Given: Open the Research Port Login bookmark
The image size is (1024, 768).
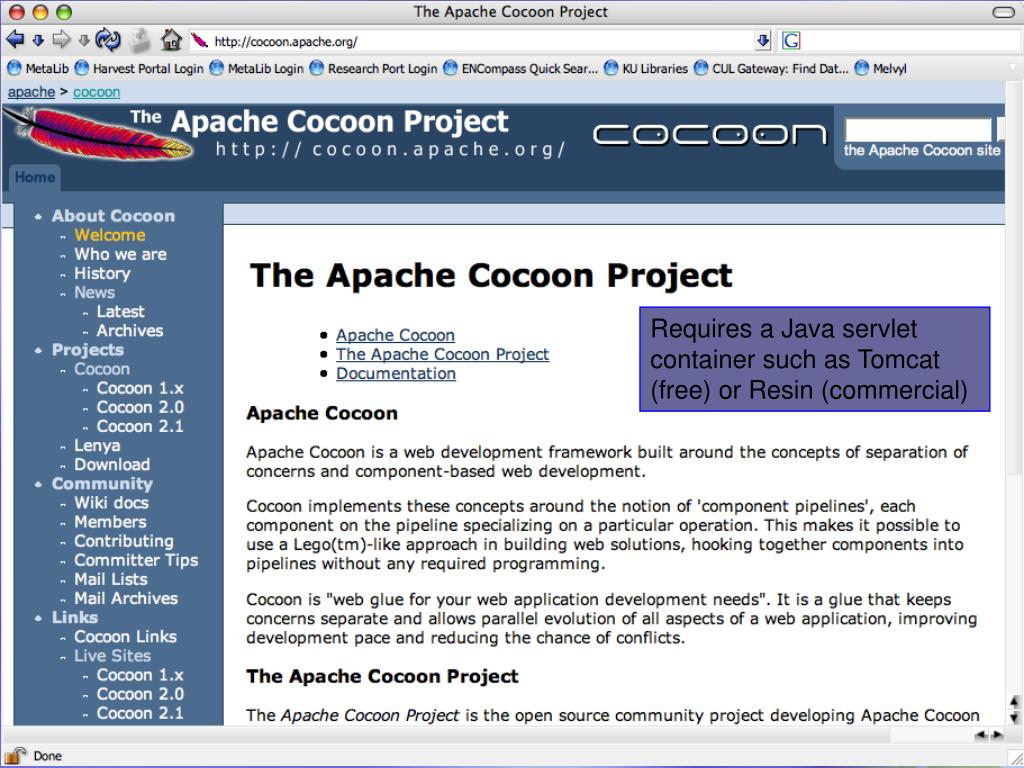Looking at the screenshot, I should [373, 68].
